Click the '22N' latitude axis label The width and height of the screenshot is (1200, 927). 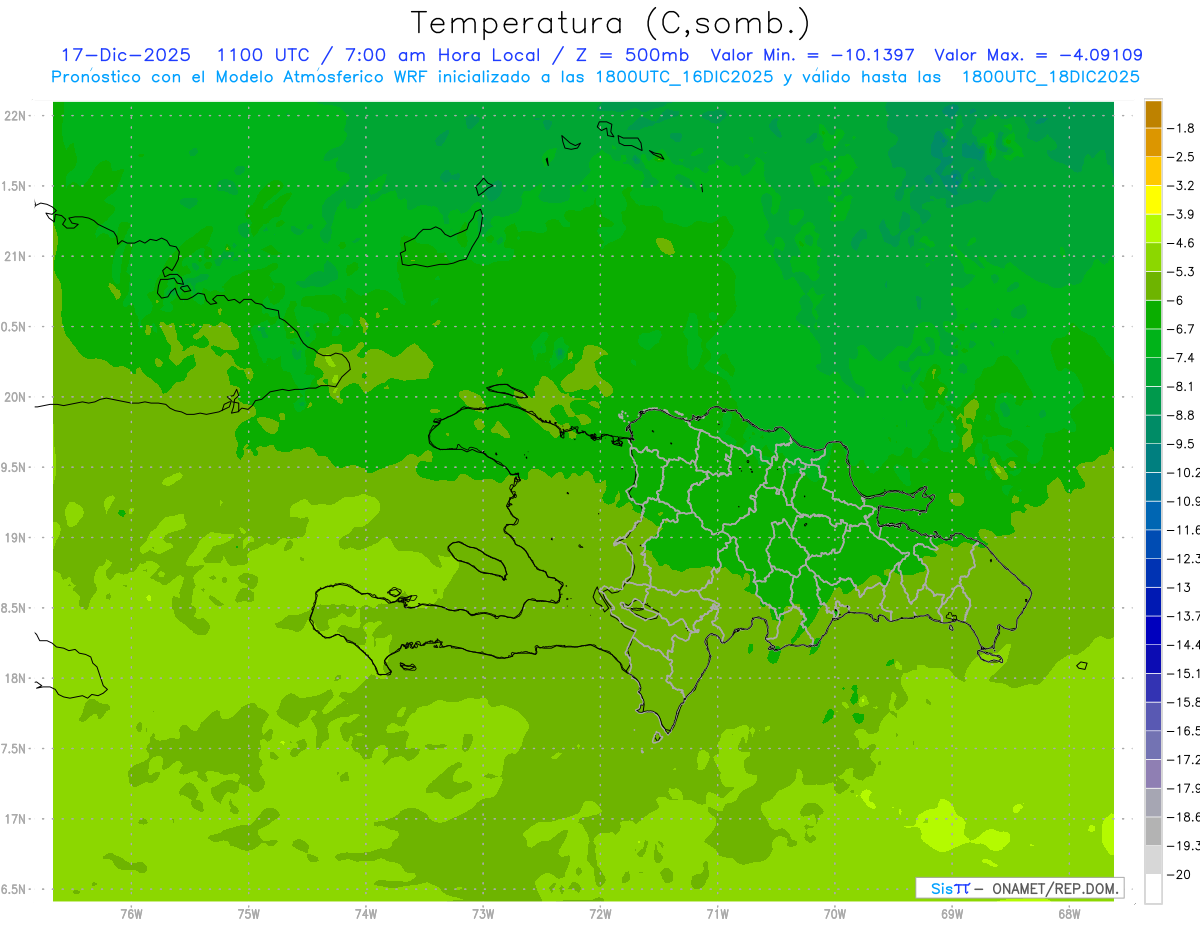(x=16, y=116)
